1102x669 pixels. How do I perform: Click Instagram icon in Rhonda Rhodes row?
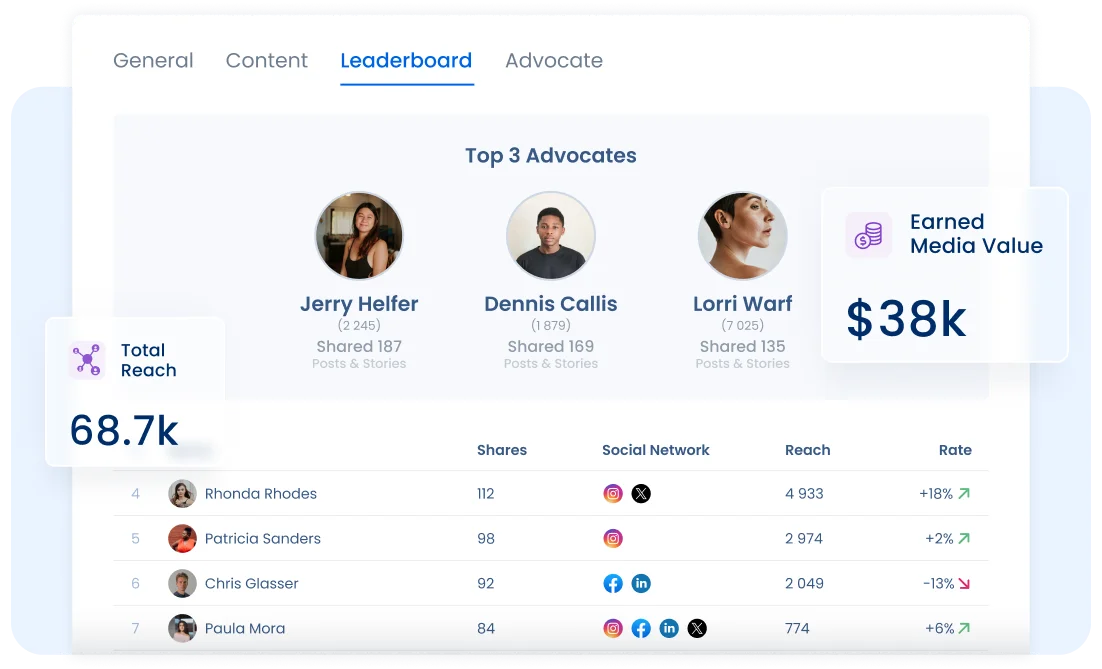(613, 493)
